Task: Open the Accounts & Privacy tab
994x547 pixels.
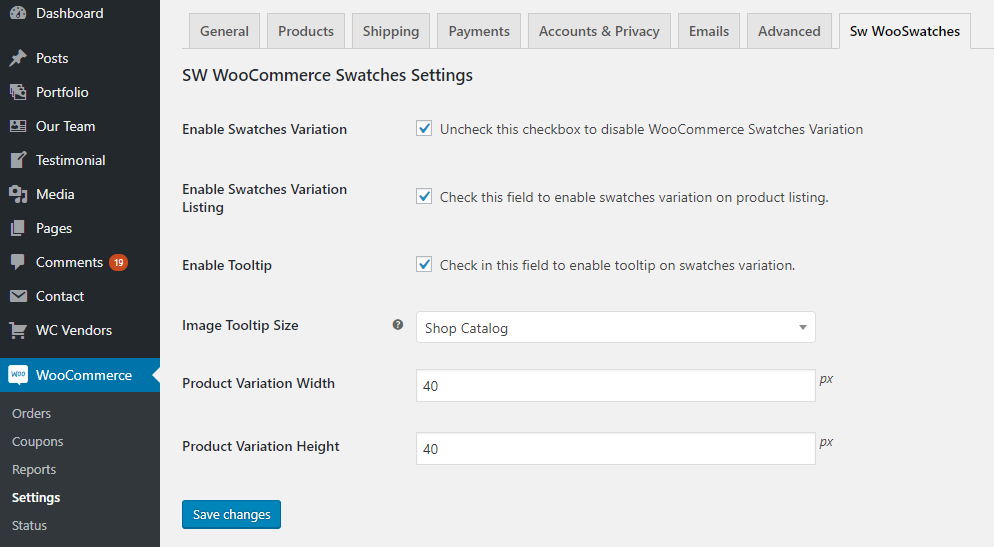Action: coord(599,31)
